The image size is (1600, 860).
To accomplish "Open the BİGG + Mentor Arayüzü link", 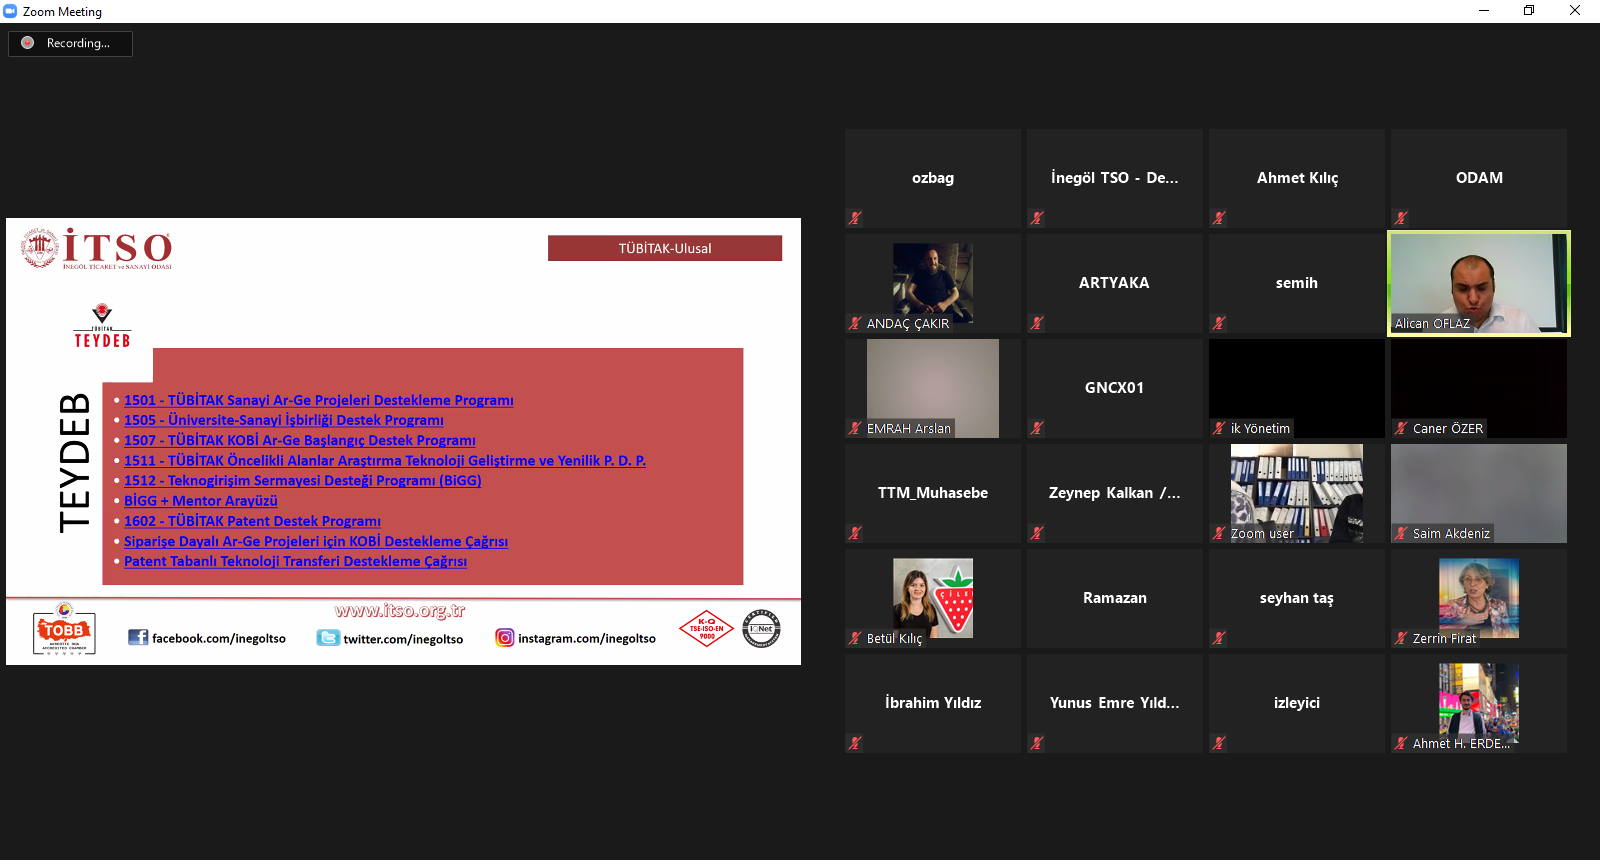I will [200, 500].
